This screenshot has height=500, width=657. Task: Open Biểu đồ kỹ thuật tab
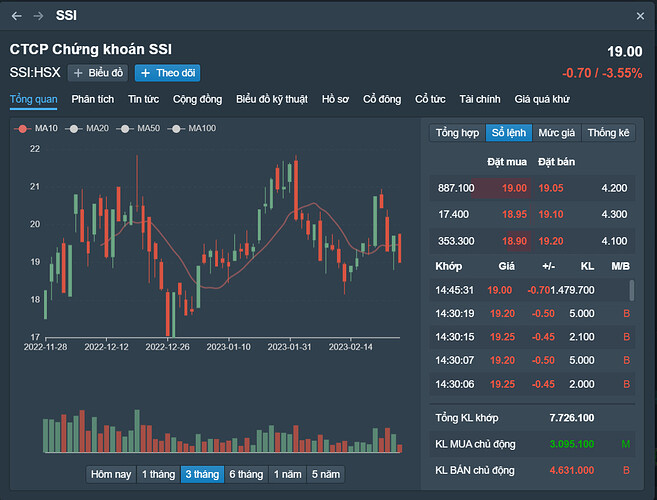tap(273, 99)
